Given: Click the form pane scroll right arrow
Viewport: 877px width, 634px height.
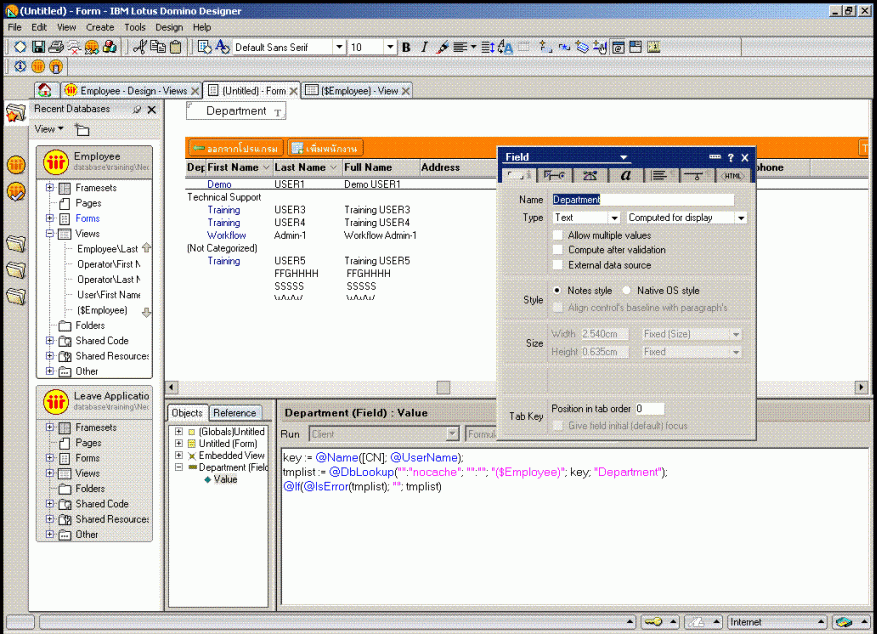Looking at the screenshot, I should coord(861,387).
